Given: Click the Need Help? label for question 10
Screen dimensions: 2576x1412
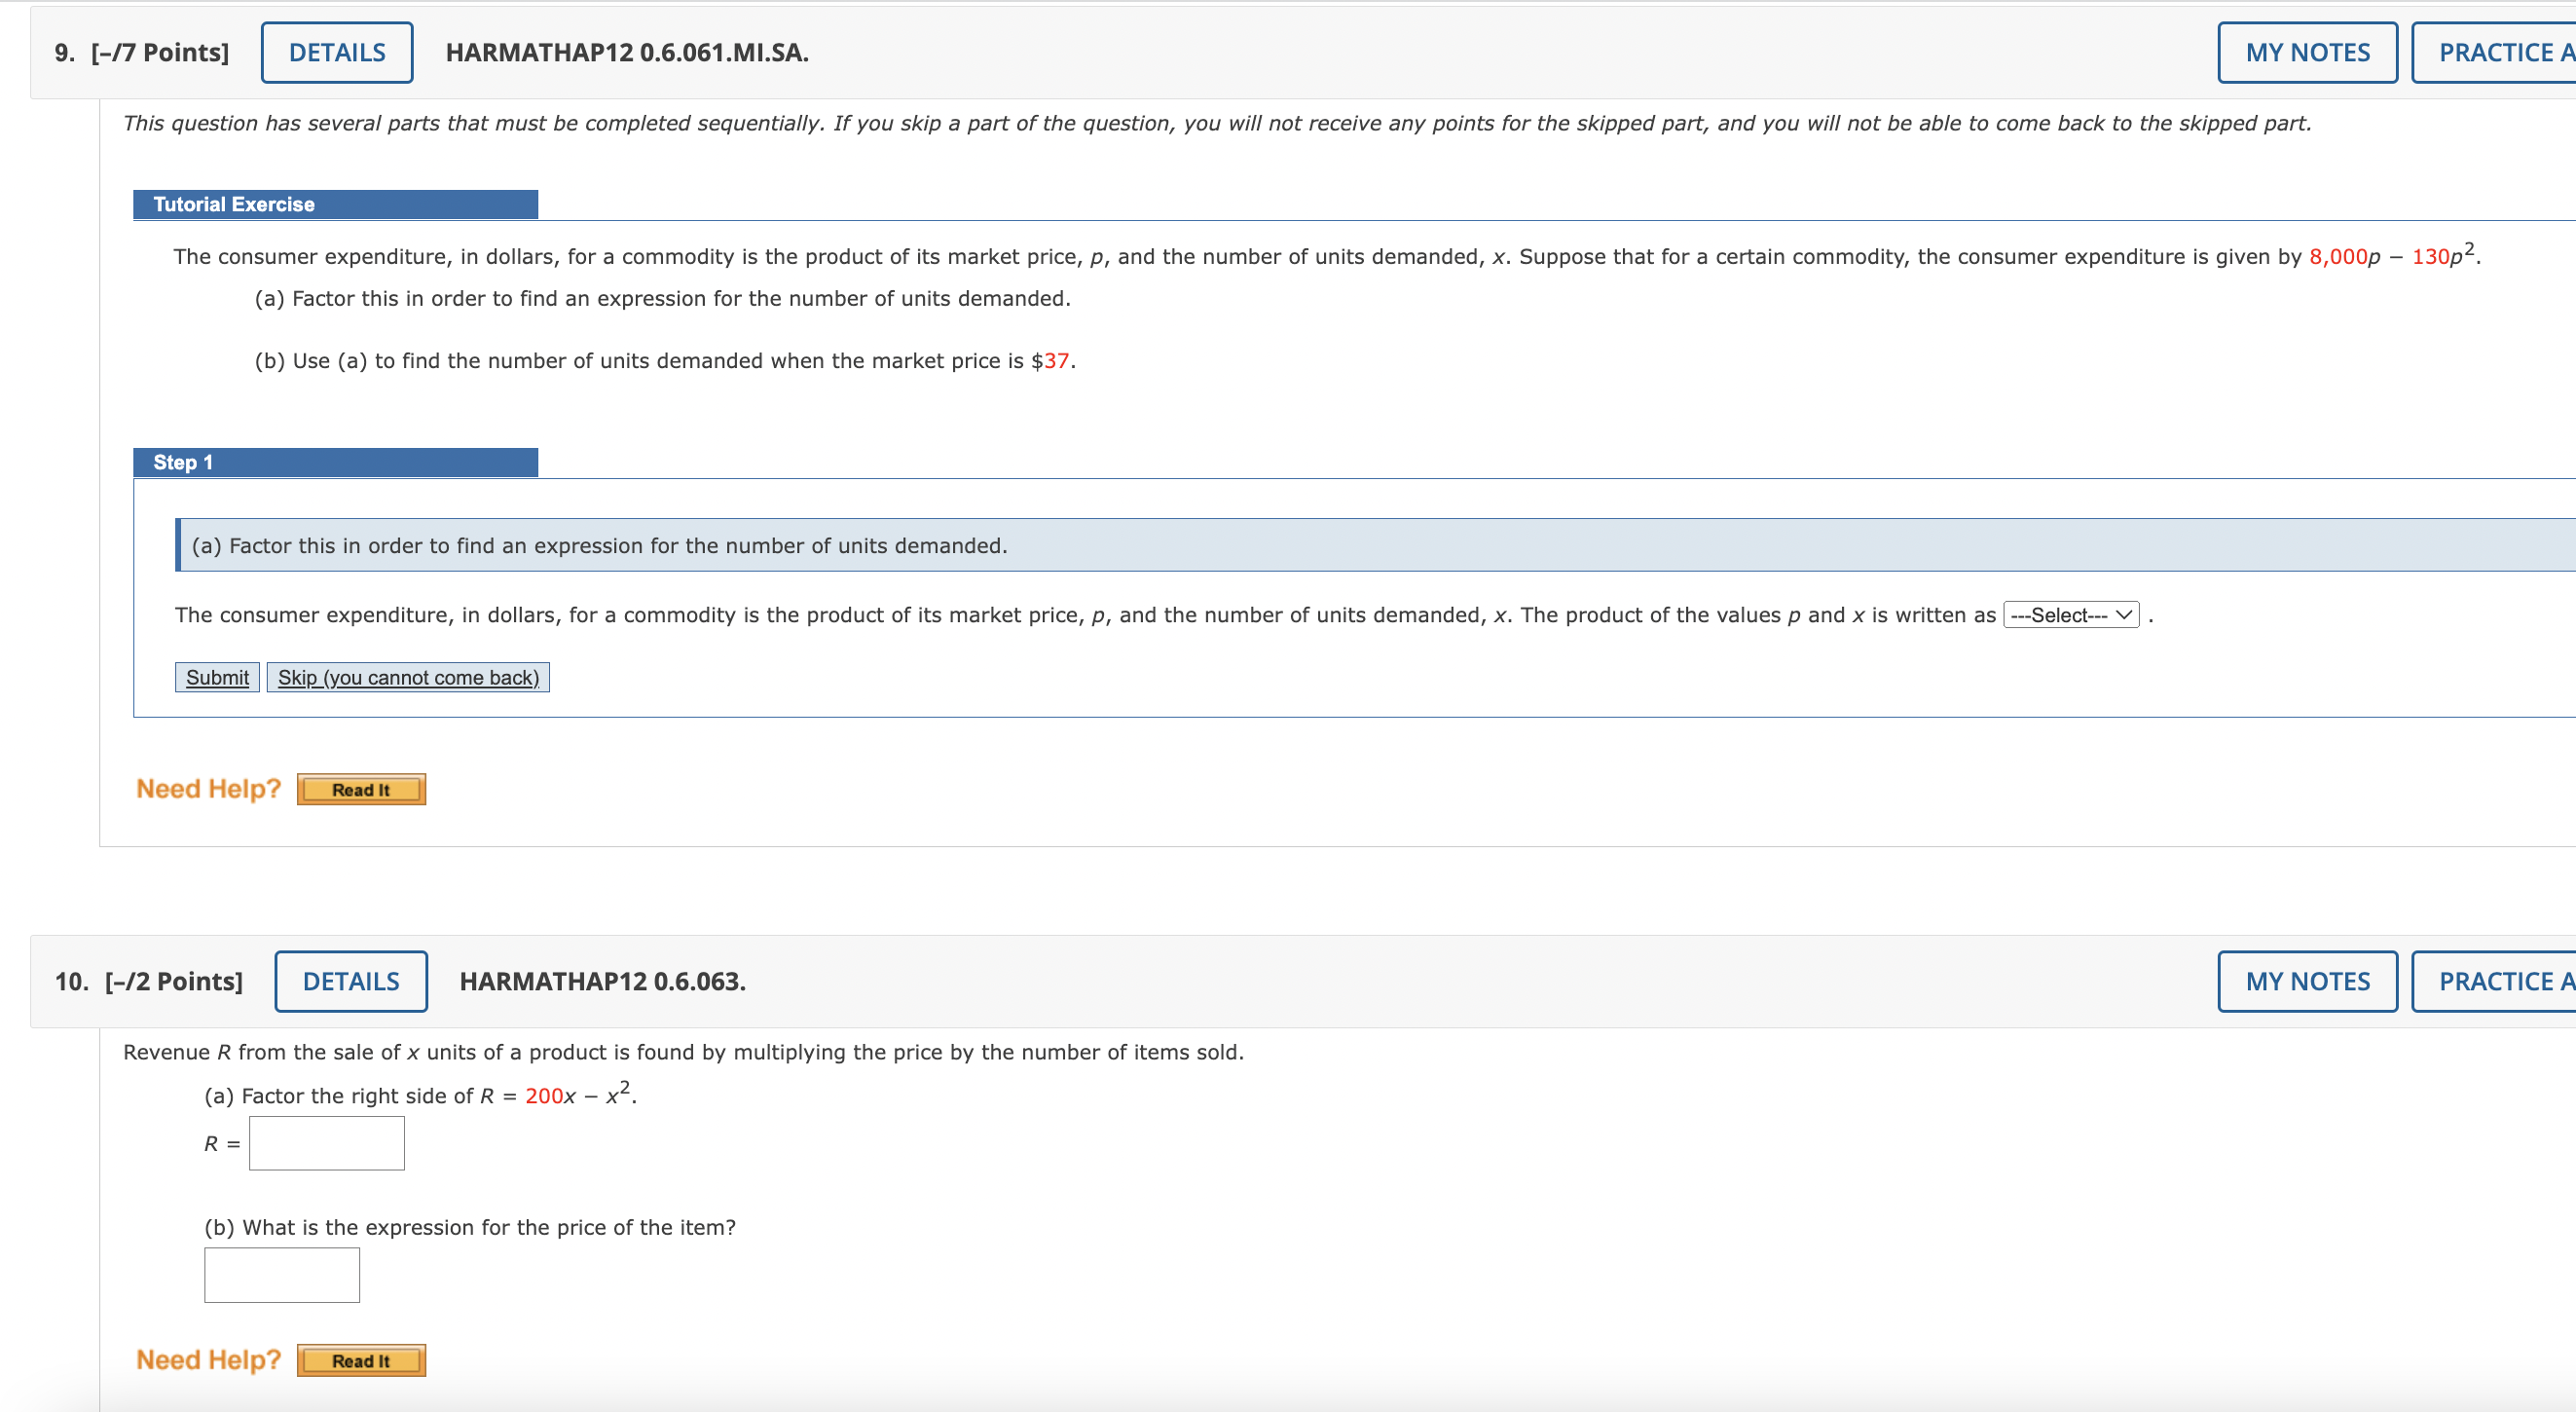Looking at the screenshot, I should [x=209, y=1359].
